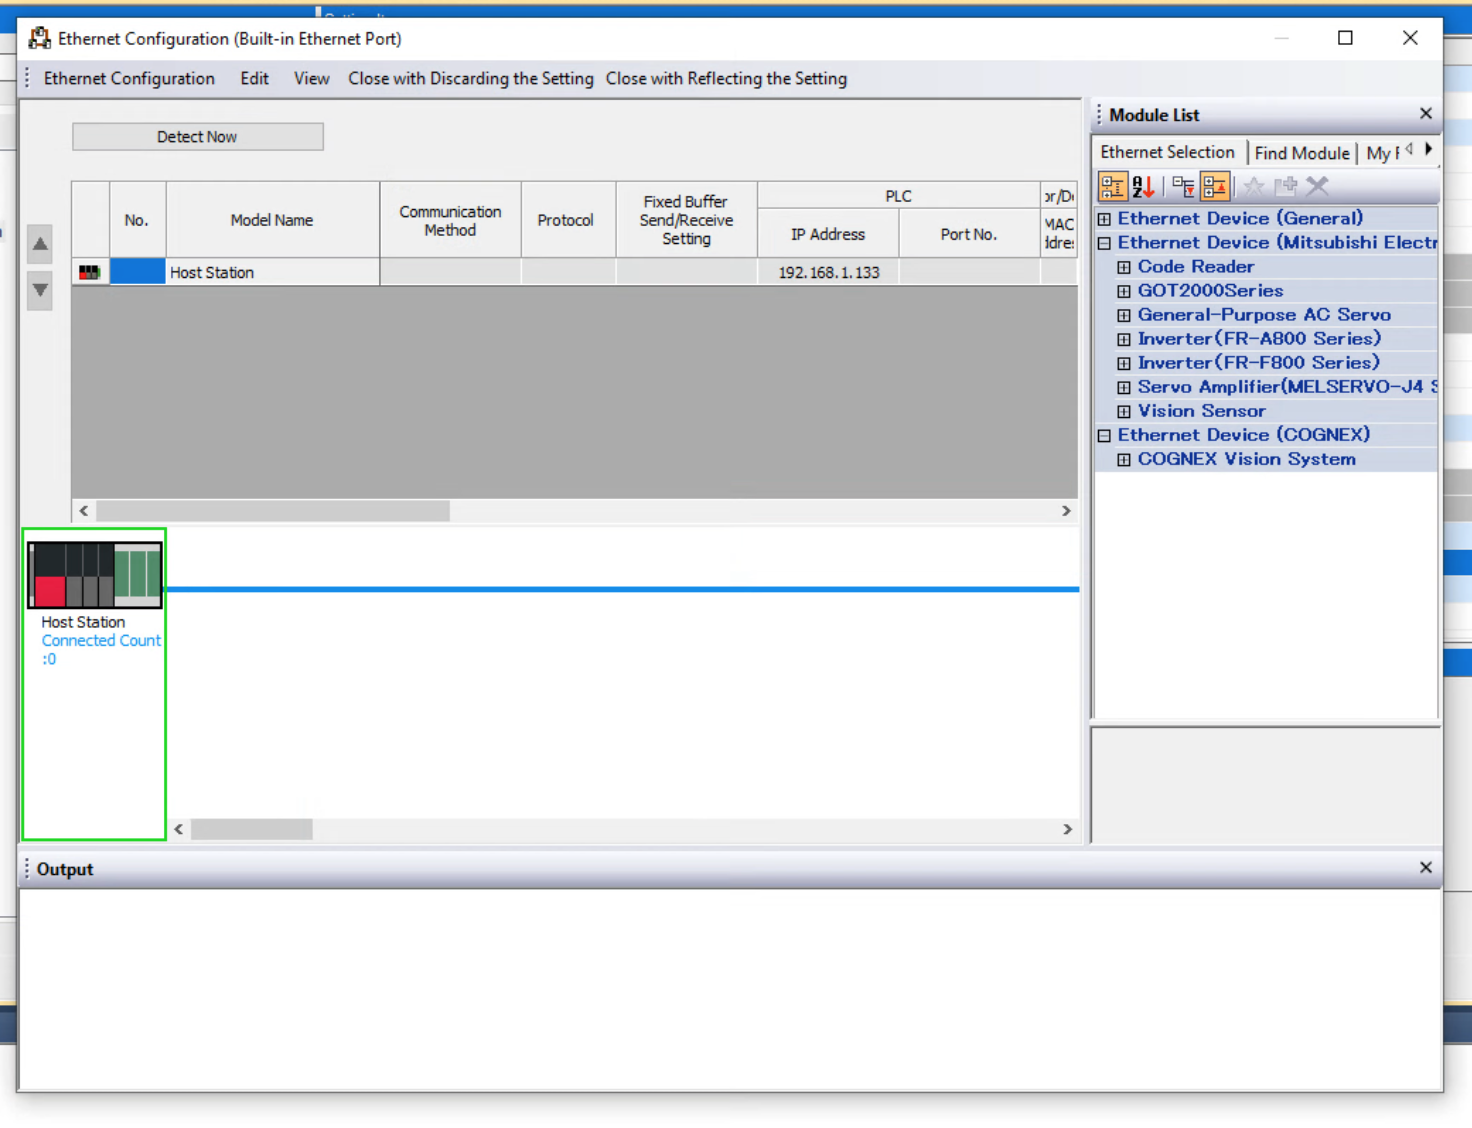Collapse Ethernet Device (COGNEX) node
This screenshot has height=1128, width=1472.
coord(1104,435)
